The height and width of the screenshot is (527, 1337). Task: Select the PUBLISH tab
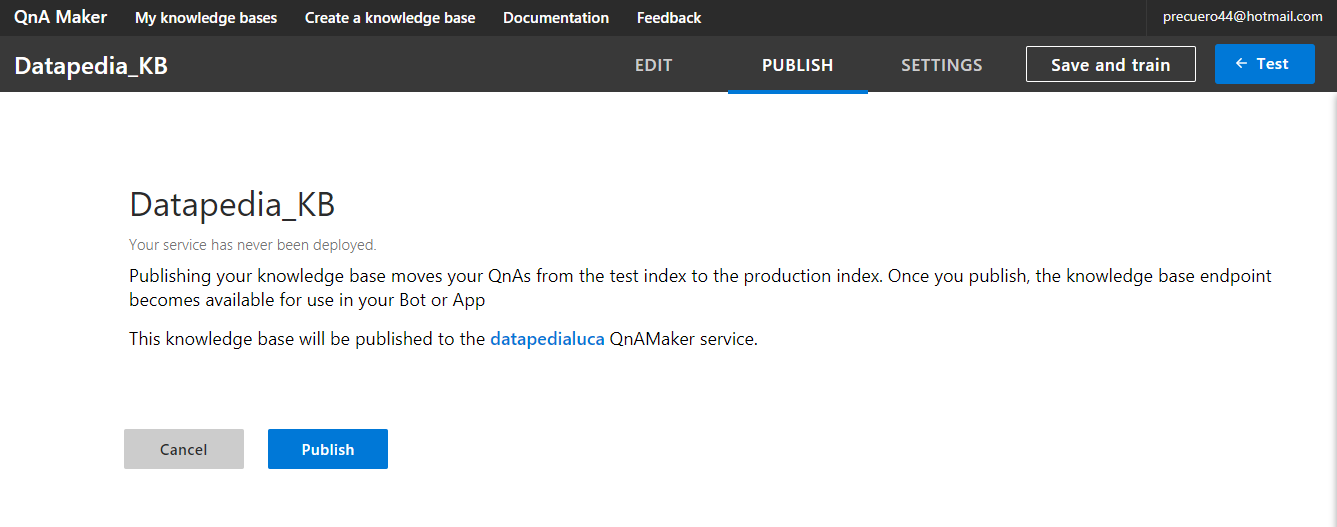[x=798, y=65]
